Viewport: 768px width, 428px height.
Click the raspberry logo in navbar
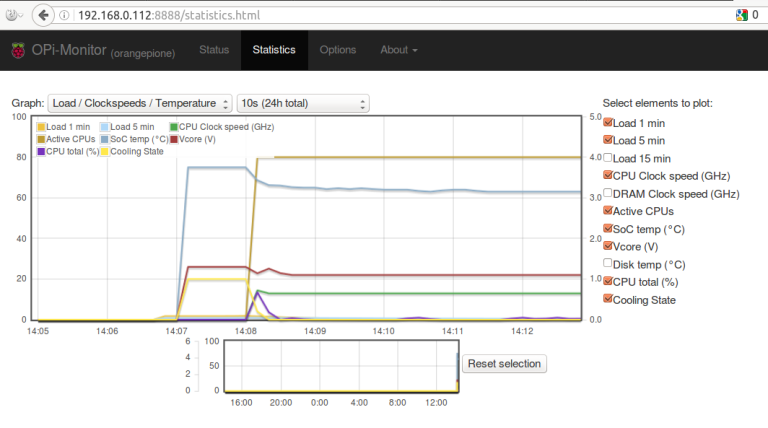18,50
